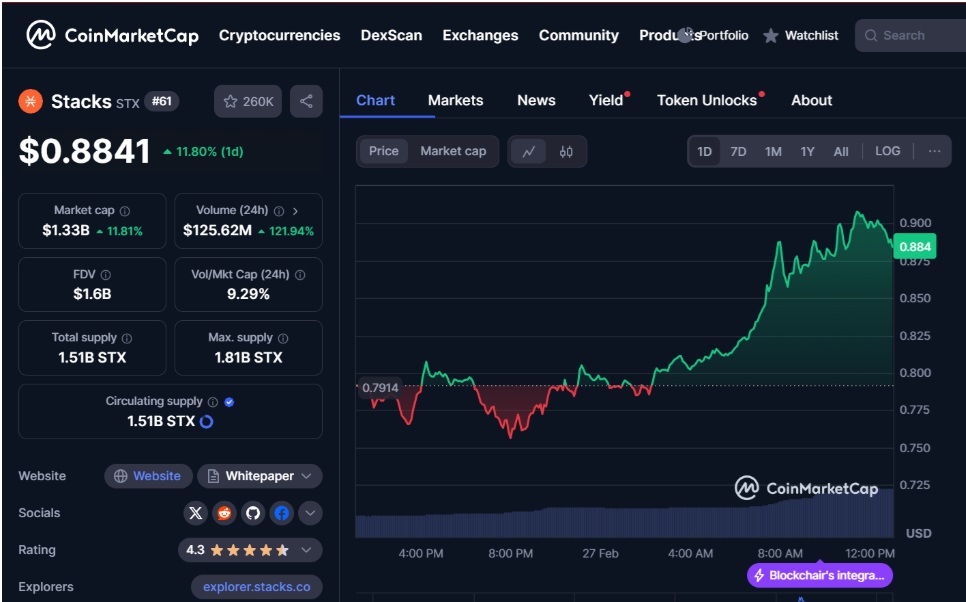
Task: Toggle chart to Market cap view
Action: [453, 151]
